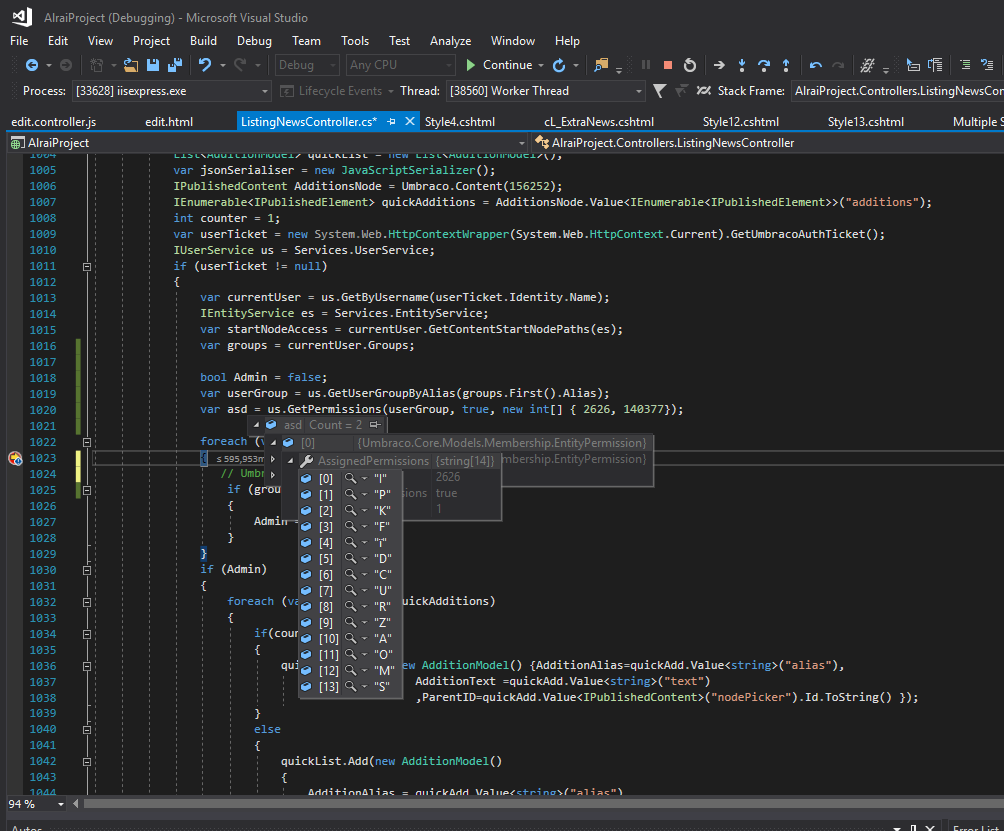Click the magnifier visualizer icon for item [13] "S"

pyautogui.click(x=350, y=686)
